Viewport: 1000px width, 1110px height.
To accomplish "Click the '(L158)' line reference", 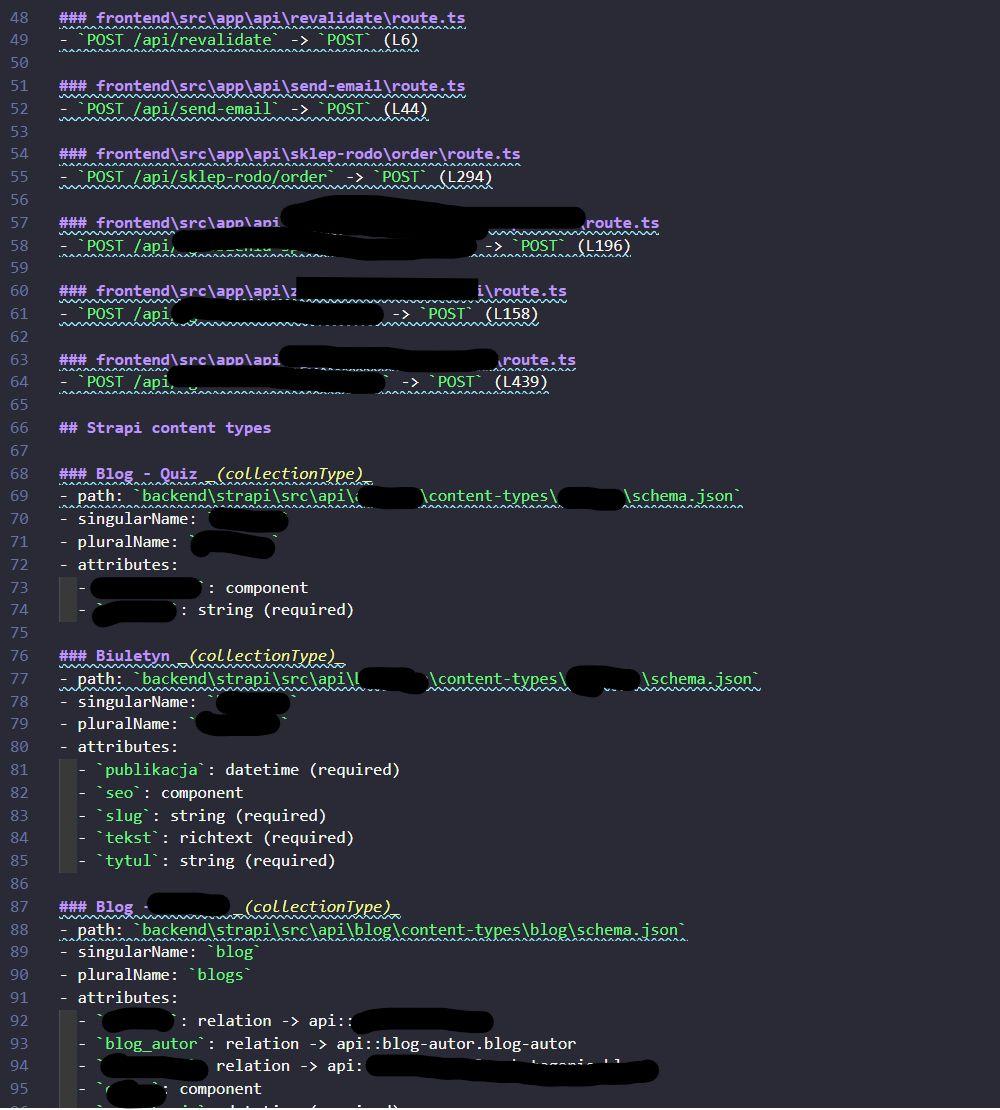I will coord(512,314).
